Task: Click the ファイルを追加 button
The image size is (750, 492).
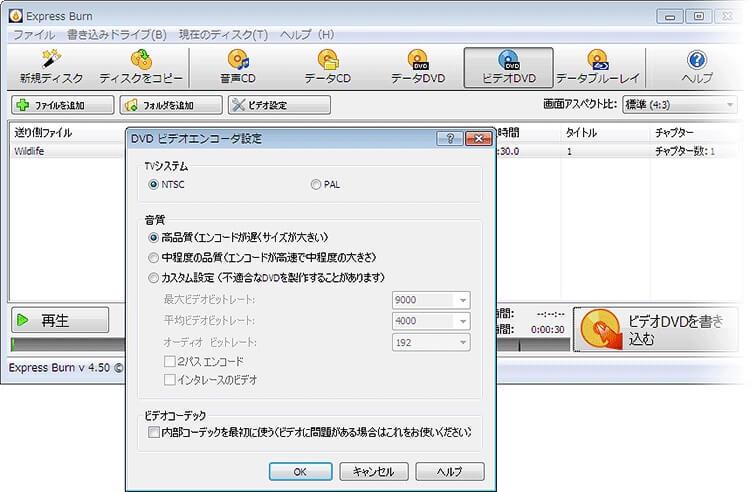Action: pyautogui.click(x=63, y=105)
